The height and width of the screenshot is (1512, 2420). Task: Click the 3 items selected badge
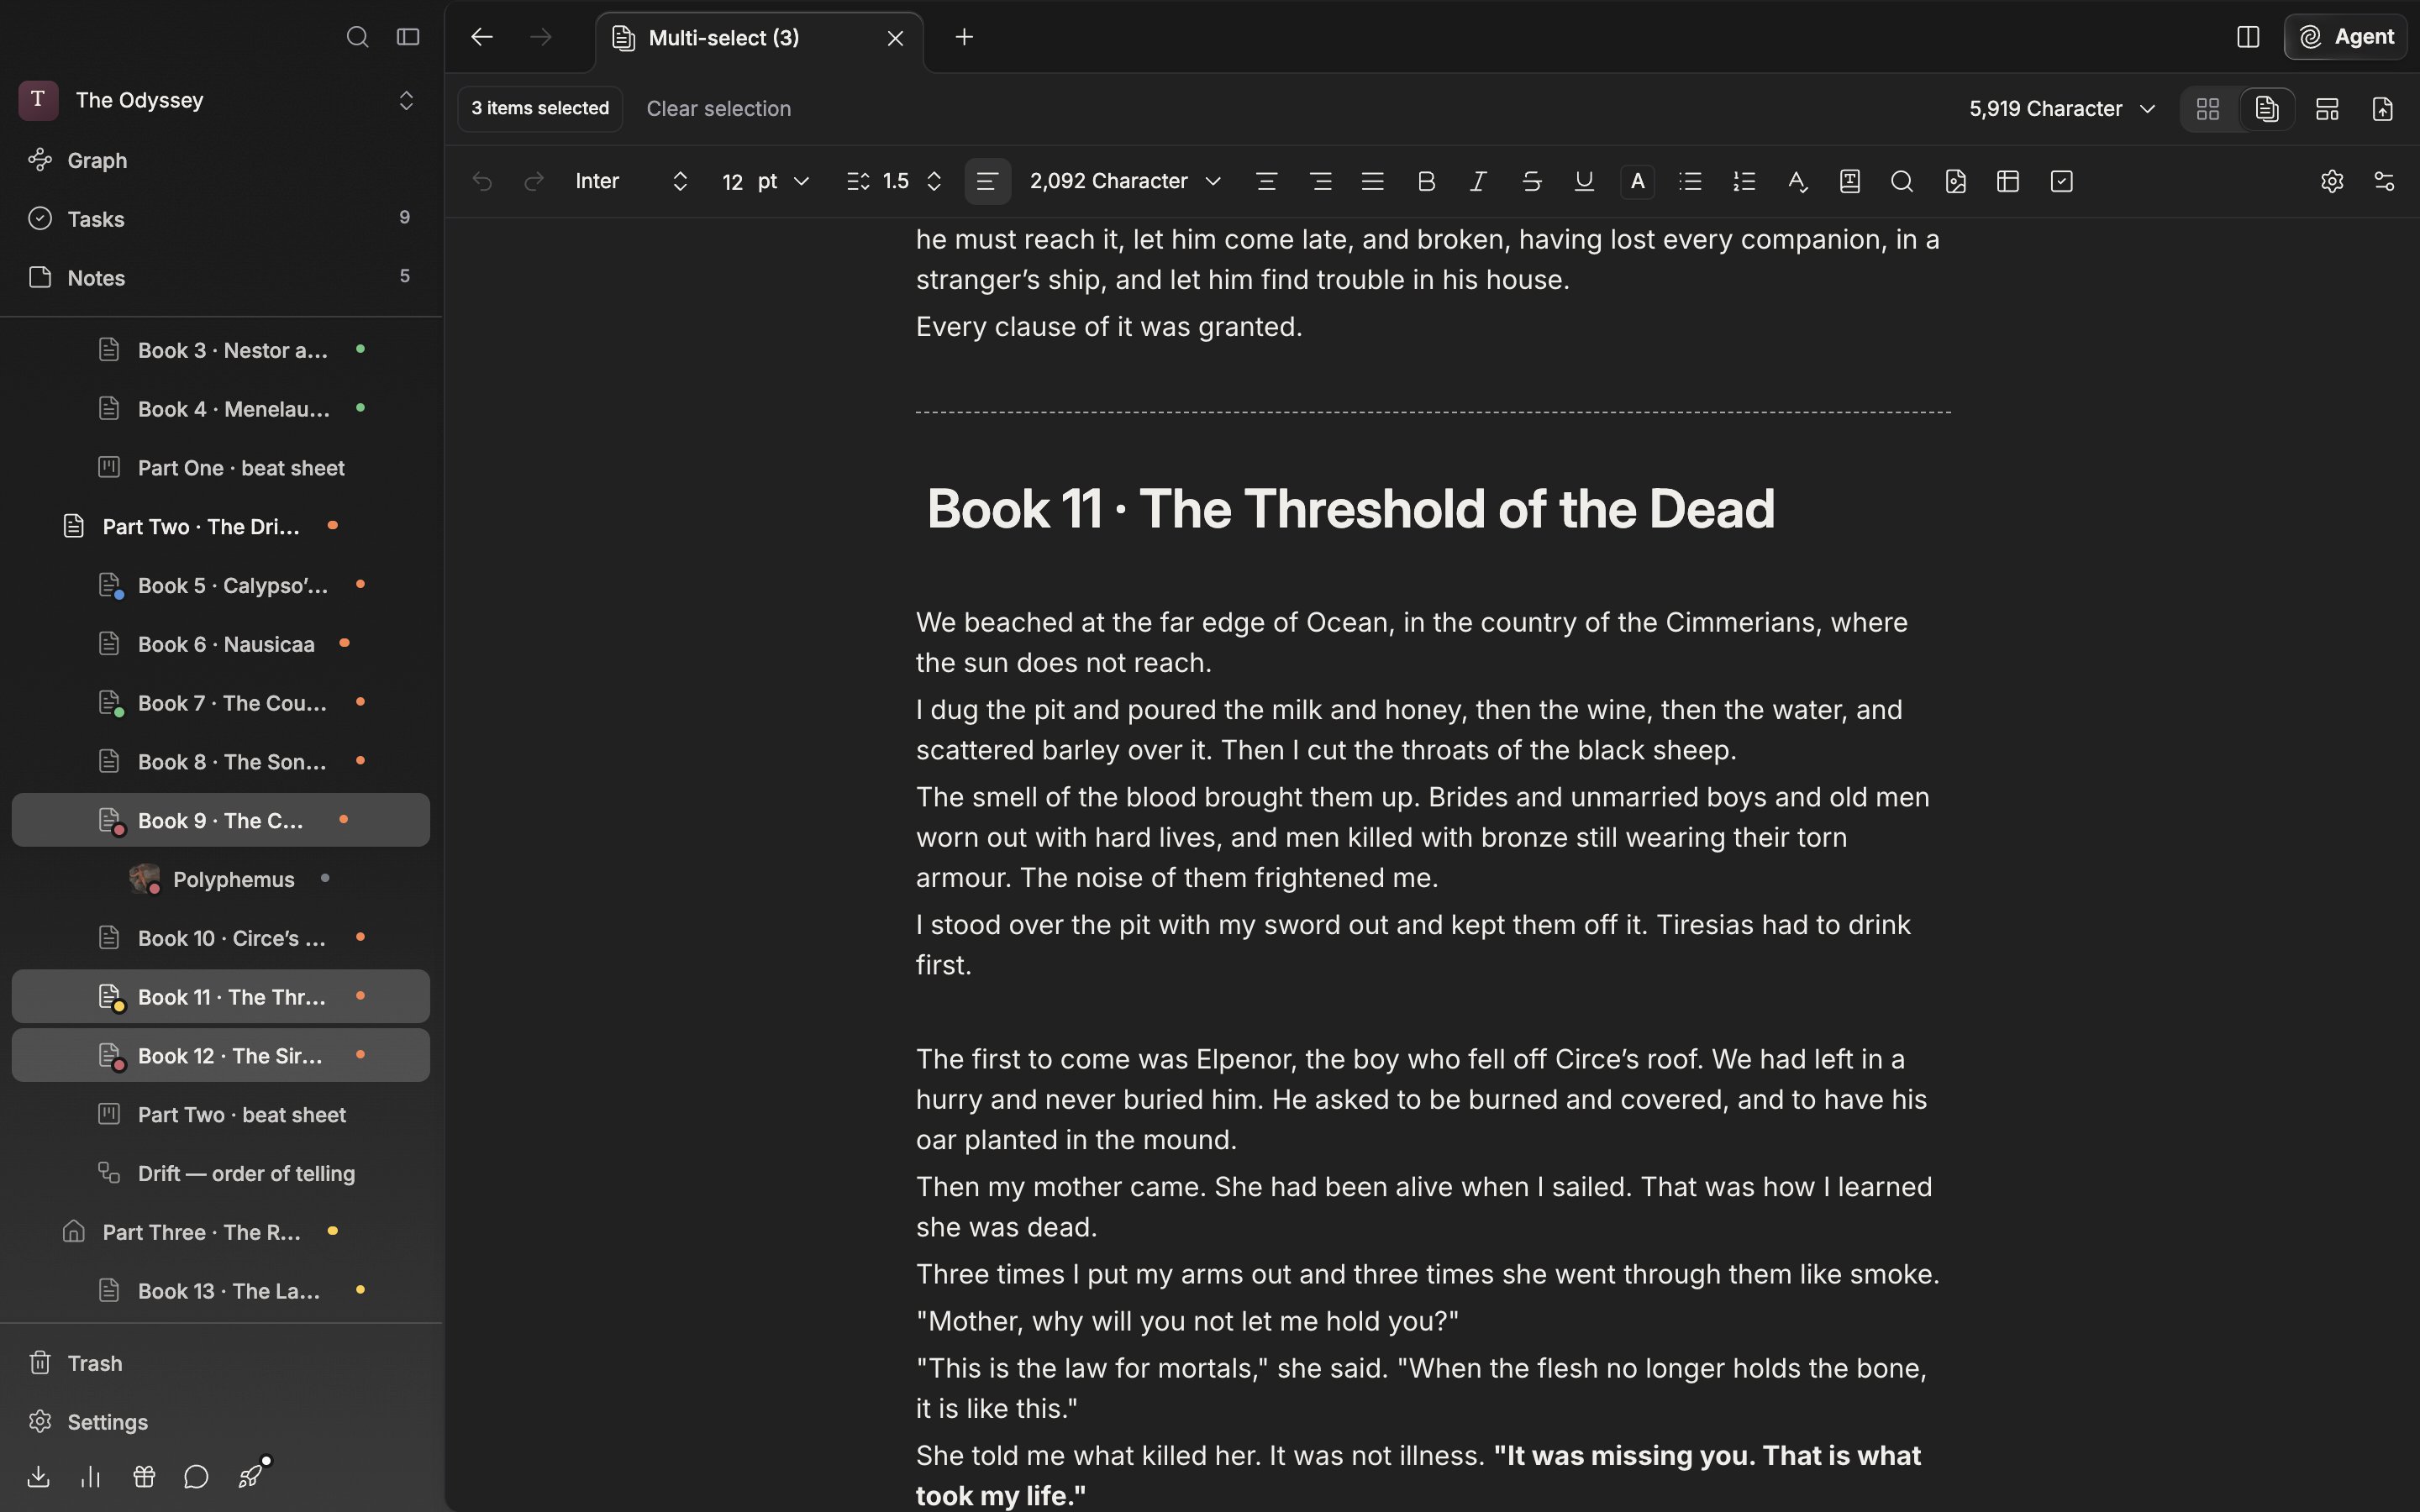click(540, 108)
